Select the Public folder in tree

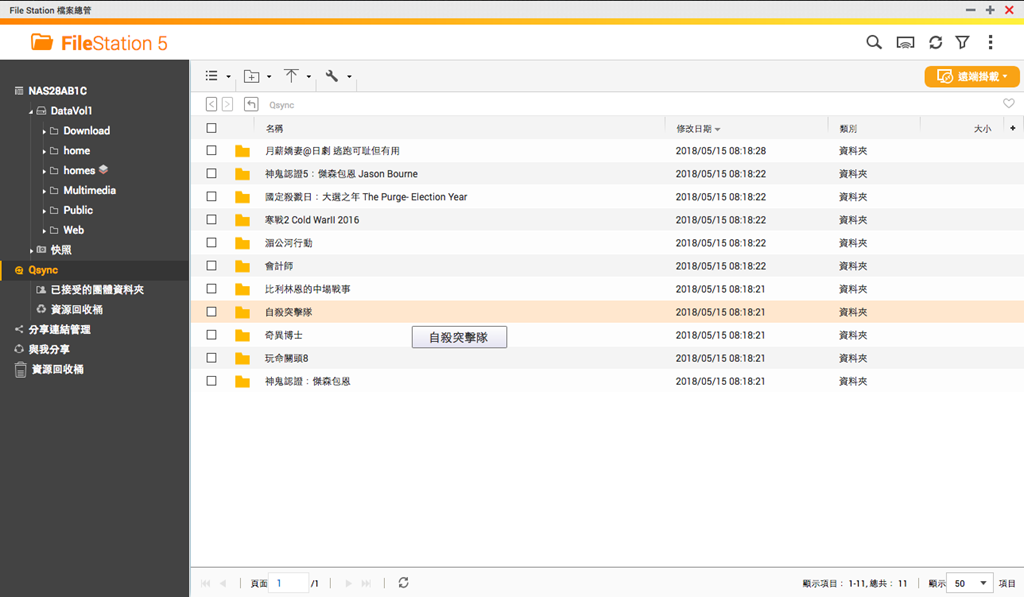[x=78, y=210]
